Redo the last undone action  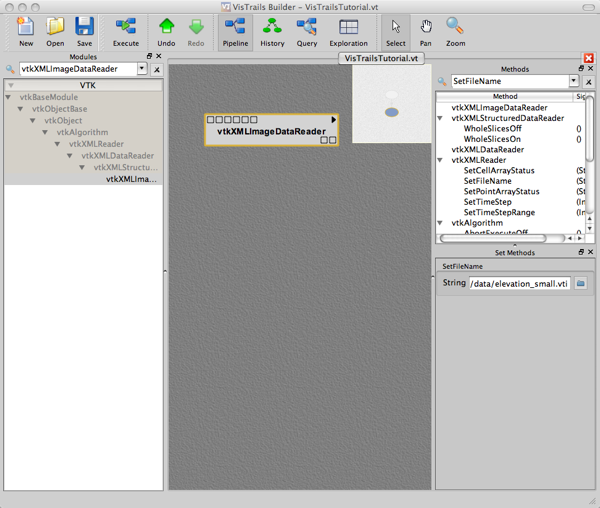pyautogui.click(x=196, y=32)
